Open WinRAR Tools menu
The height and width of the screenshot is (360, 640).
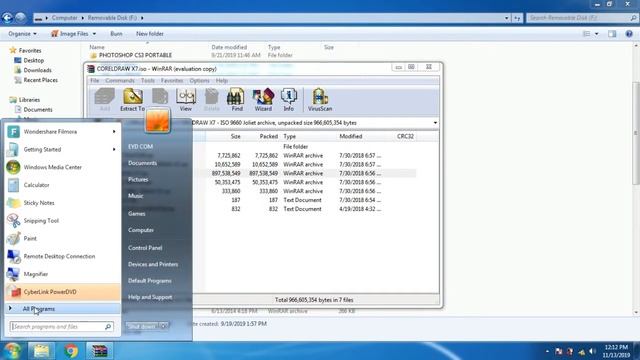click(x=148, y=81)
